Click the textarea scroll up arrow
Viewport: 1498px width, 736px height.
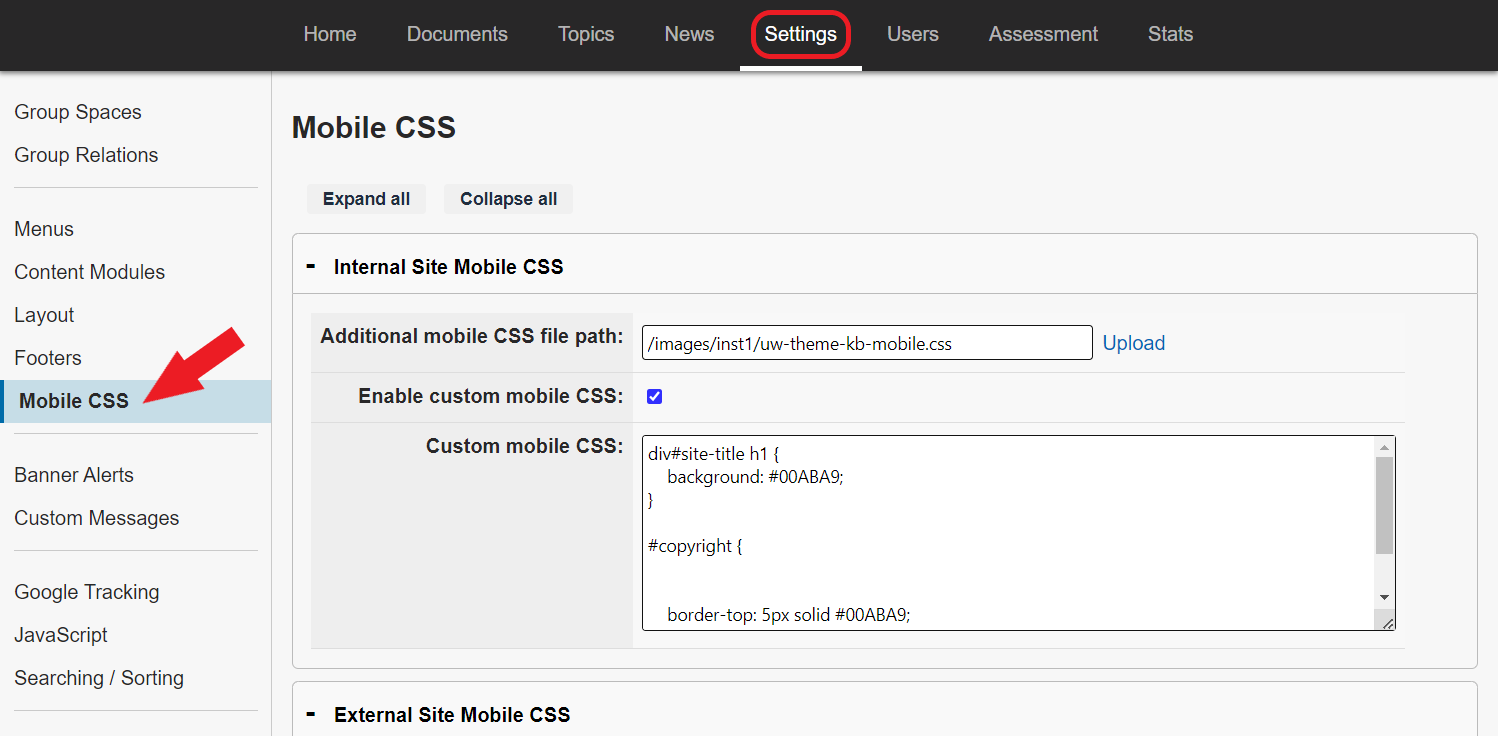(x=1385, y=447)
